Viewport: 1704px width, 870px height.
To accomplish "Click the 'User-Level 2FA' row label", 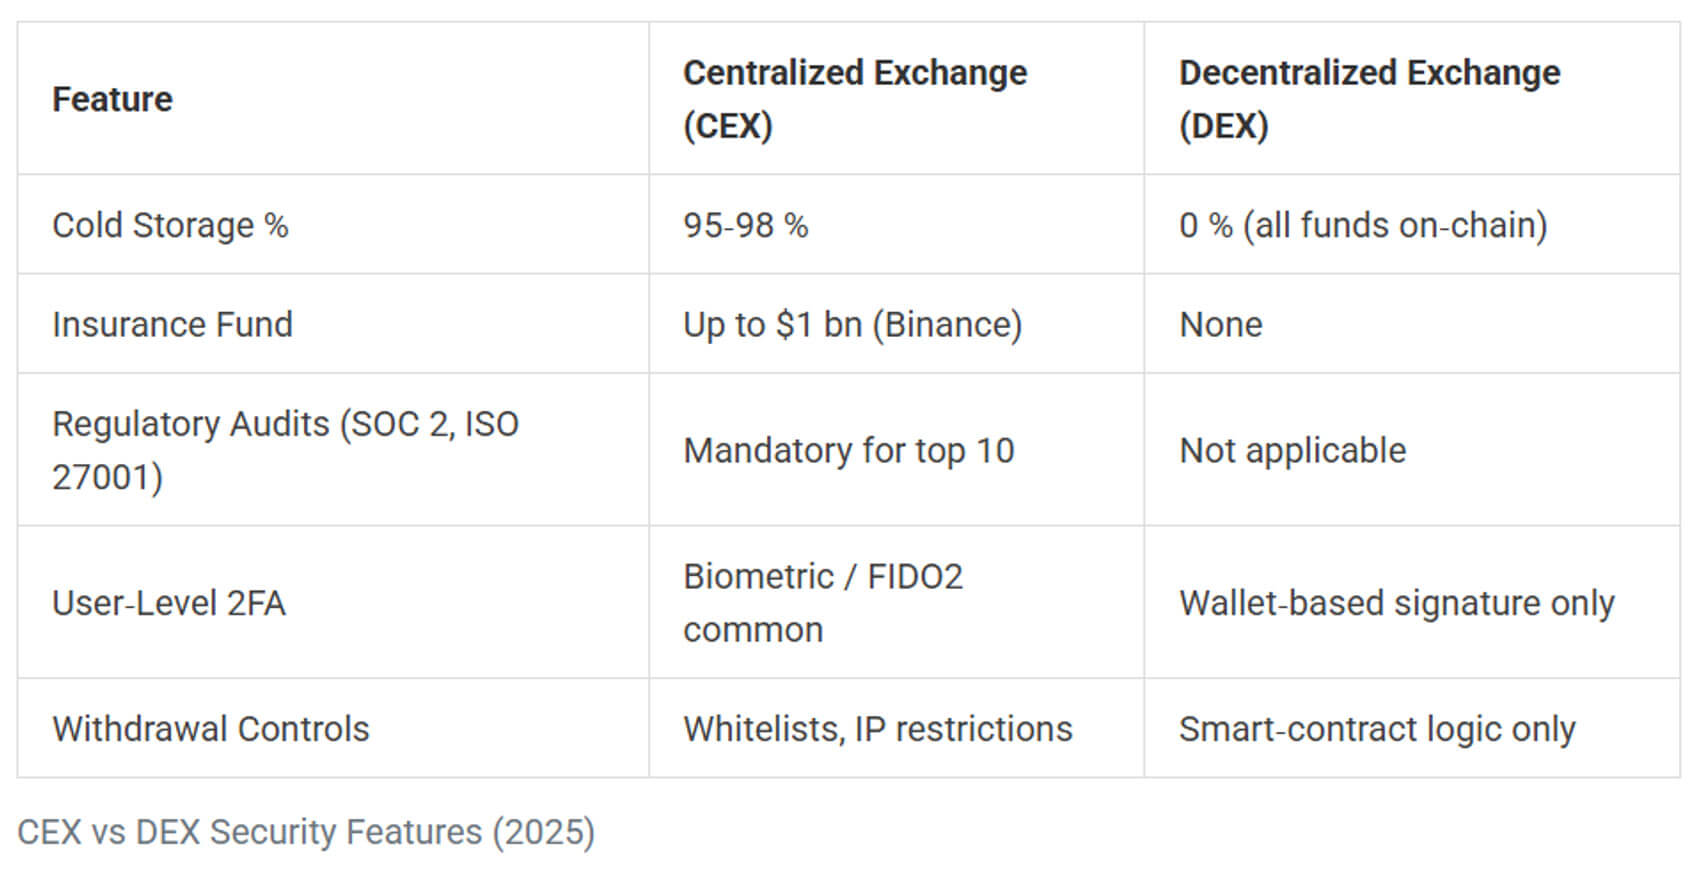I will [169, 603].
